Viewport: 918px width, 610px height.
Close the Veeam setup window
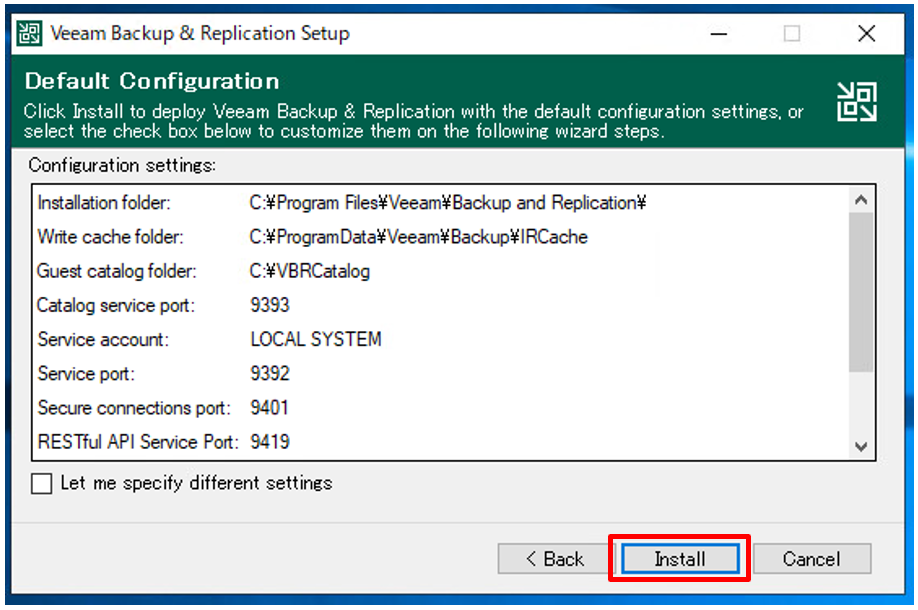[x=866, y=34]
